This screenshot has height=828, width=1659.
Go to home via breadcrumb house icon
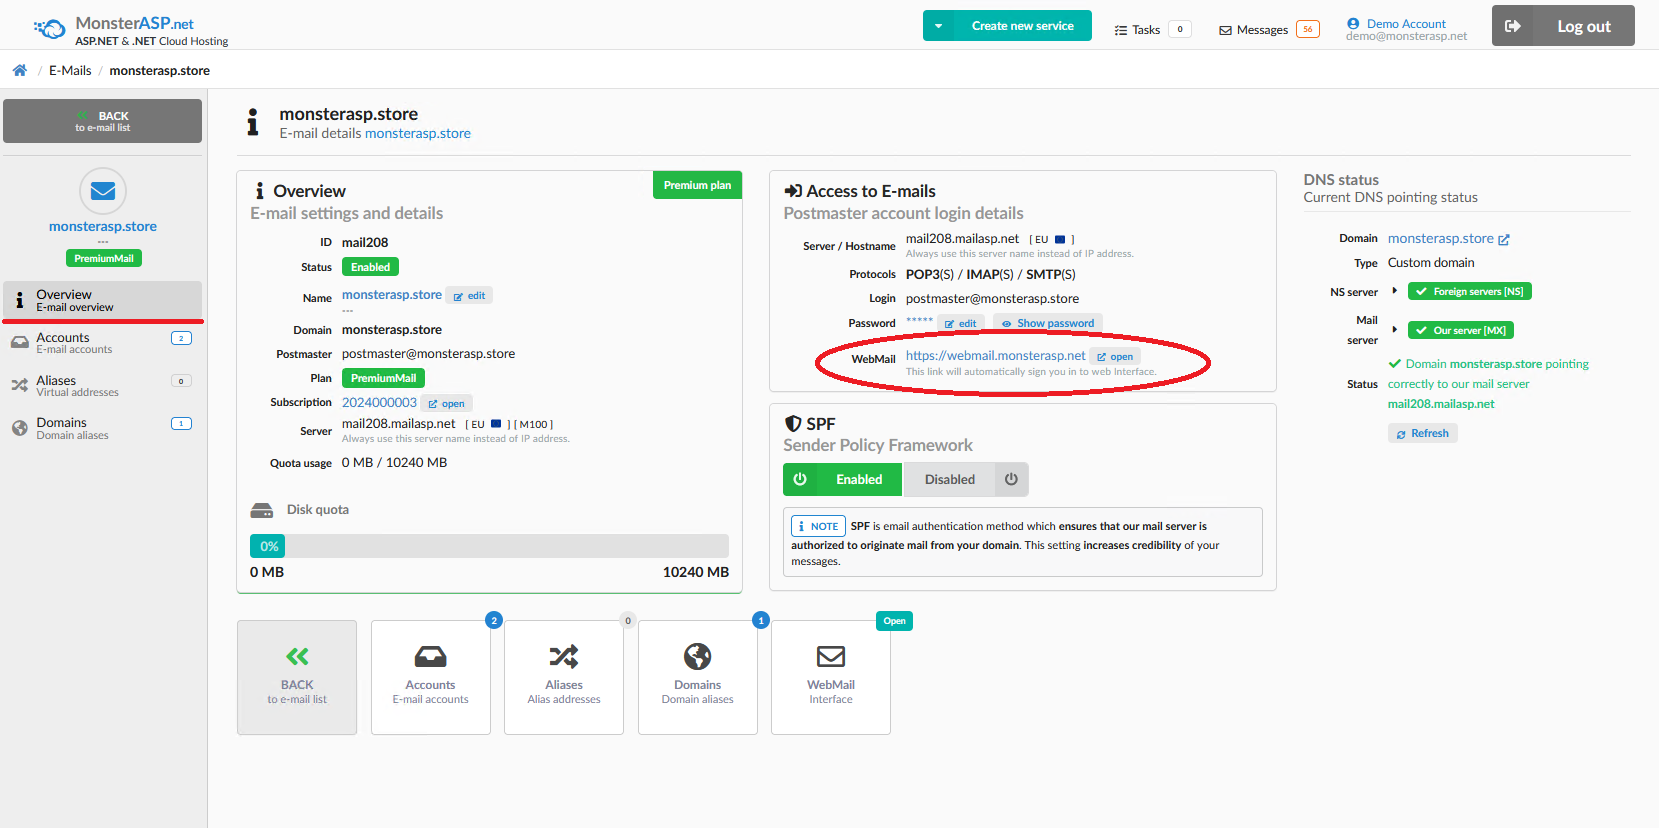[20, 70]
